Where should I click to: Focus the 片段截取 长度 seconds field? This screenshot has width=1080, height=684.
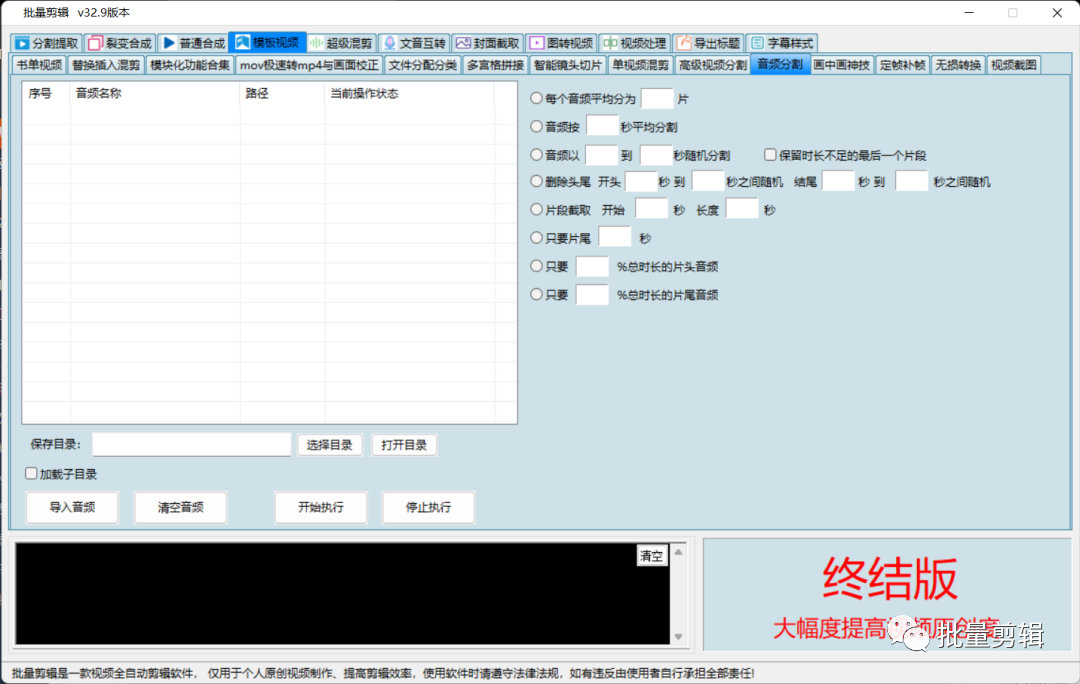pyautogui.click(x=742, y=209)
